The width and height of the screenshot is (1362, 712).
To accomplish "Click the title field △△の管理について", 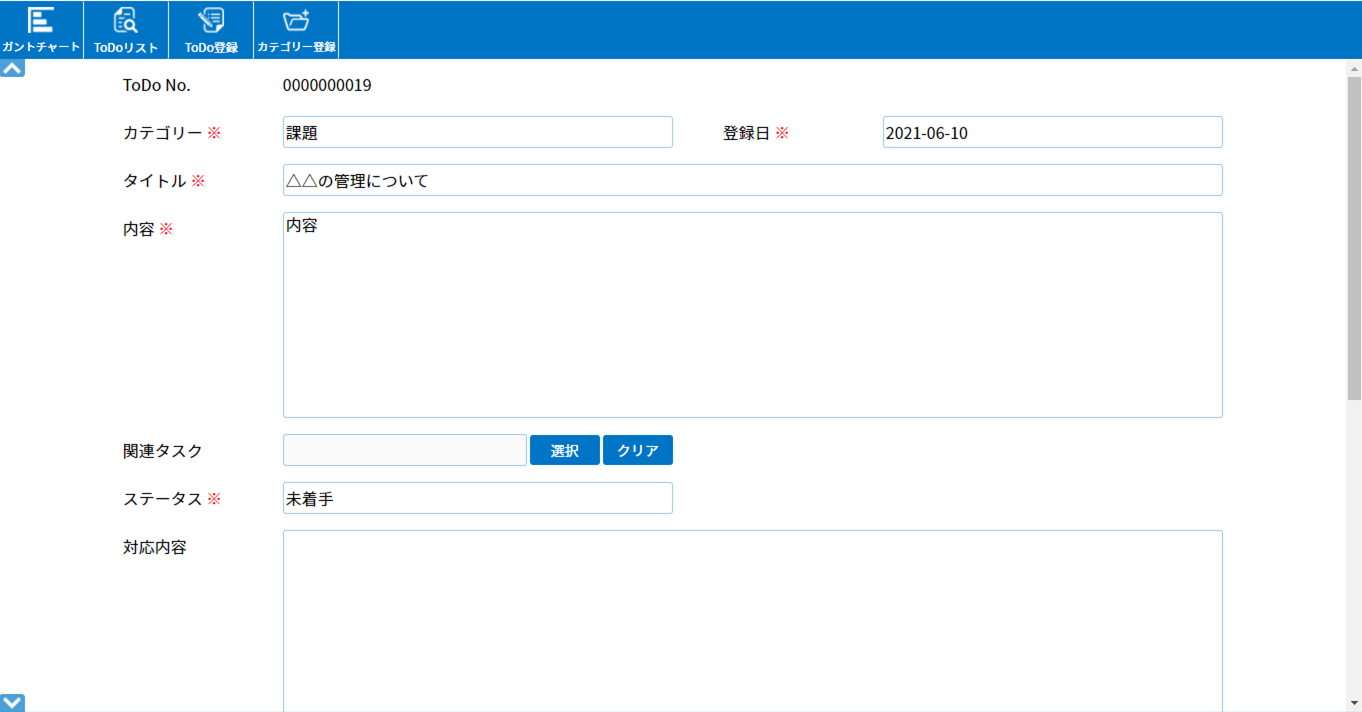I will point(752,181).
